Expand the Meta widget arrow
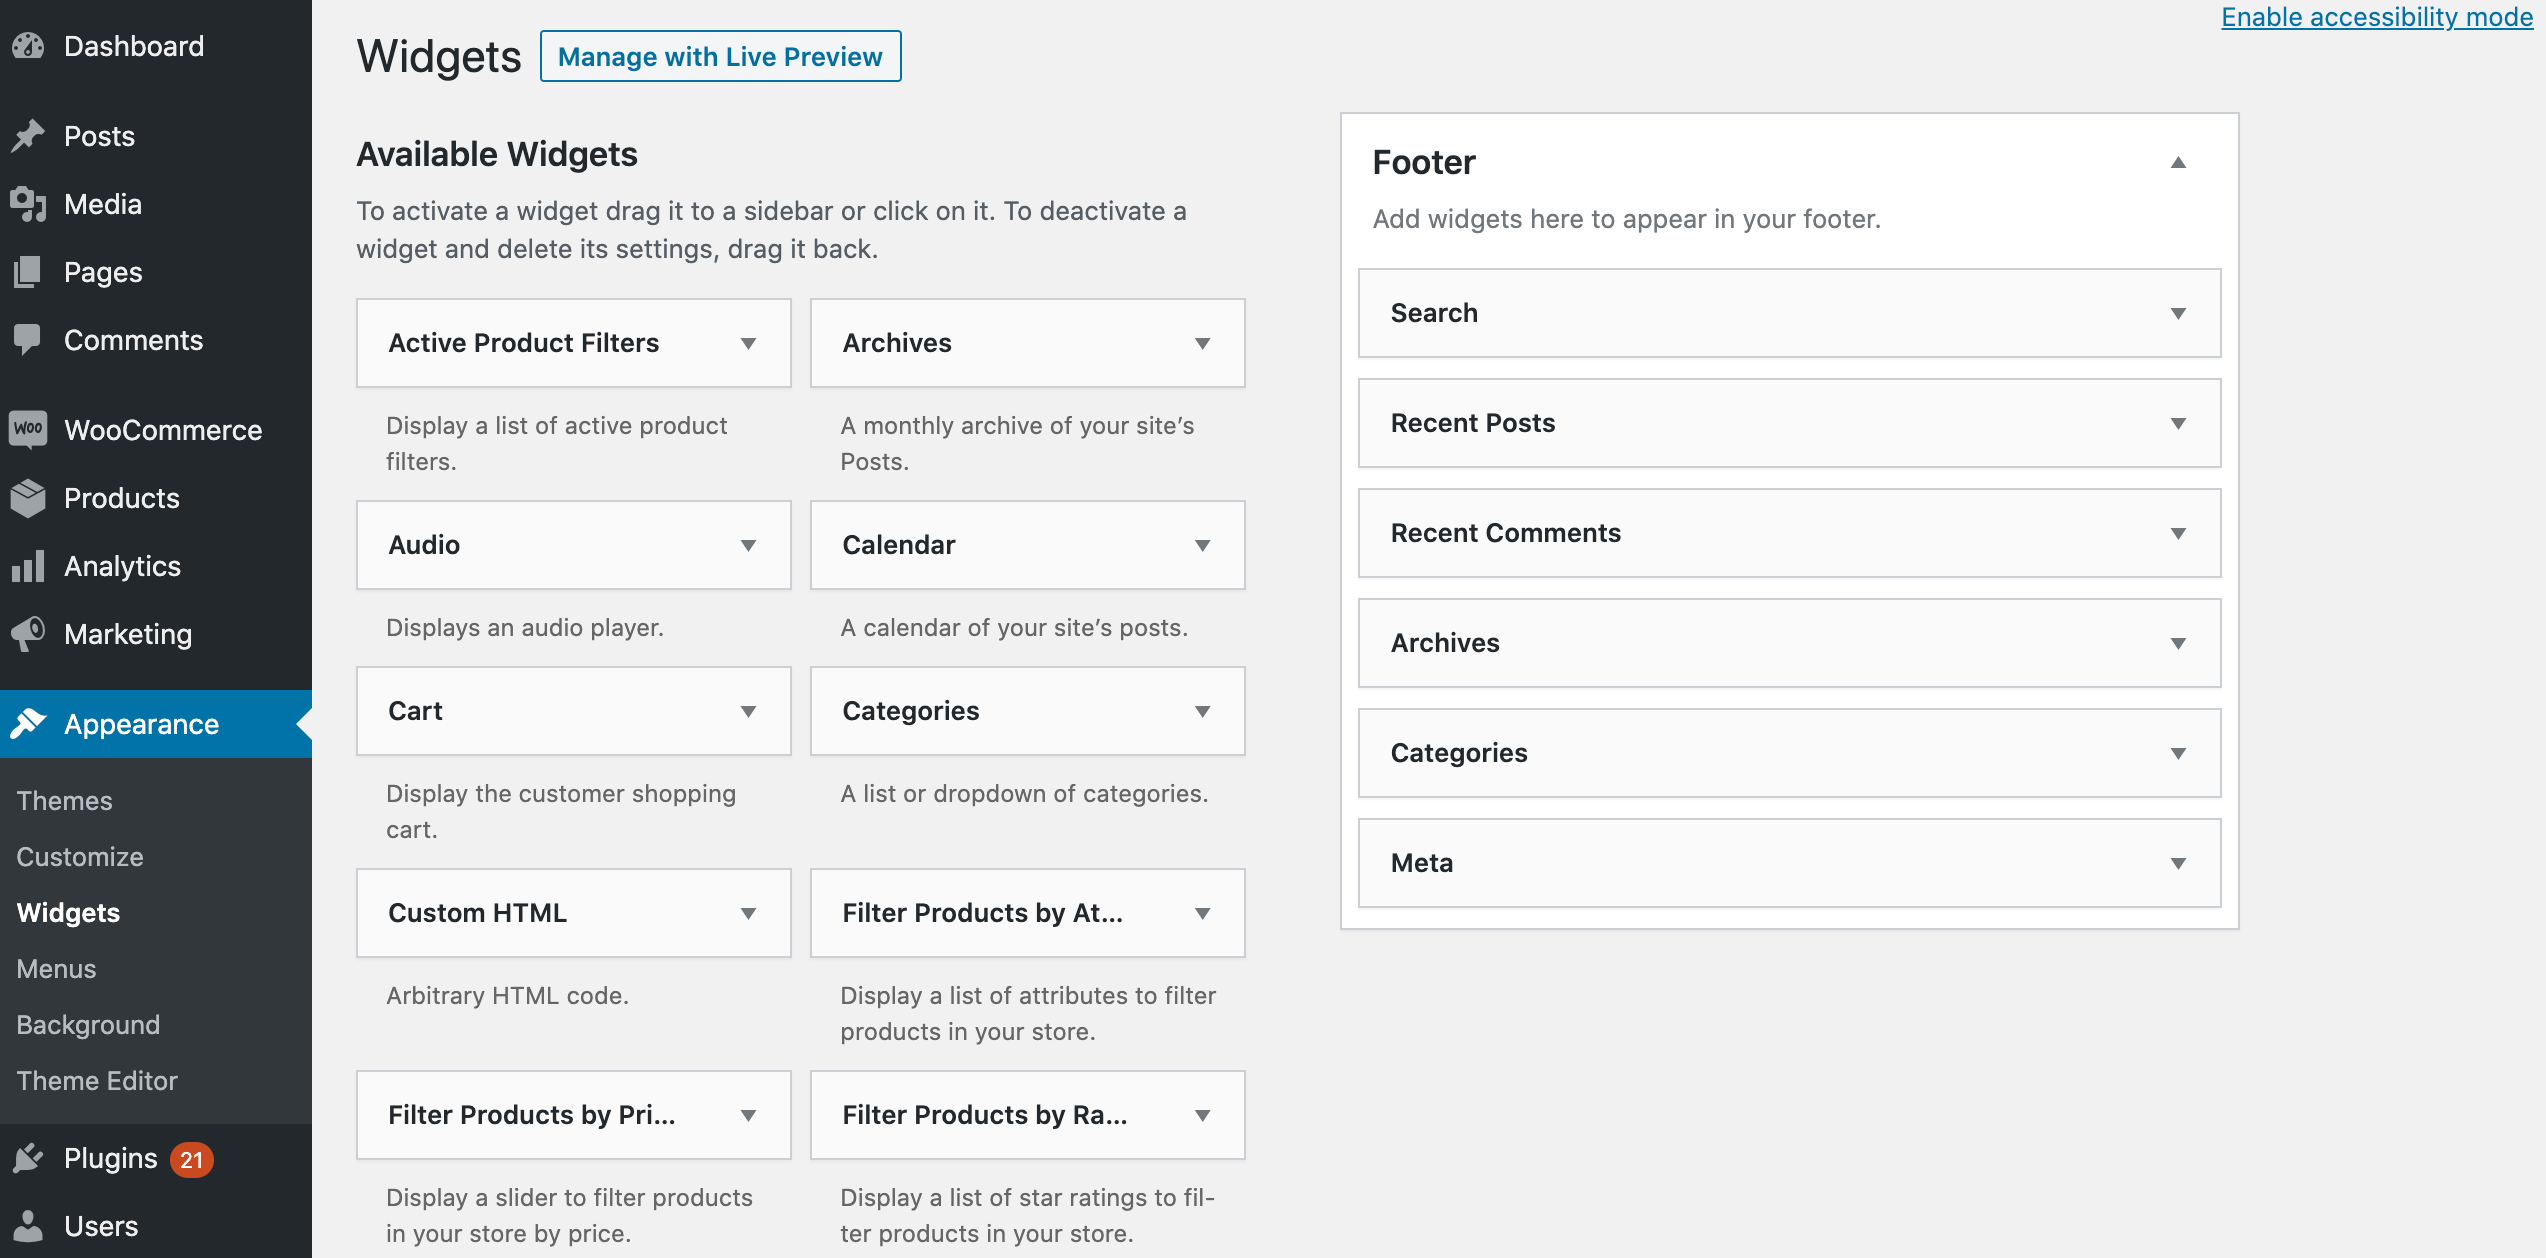Viewport: 2546px width, 1258px height. tap(2177, 864)
